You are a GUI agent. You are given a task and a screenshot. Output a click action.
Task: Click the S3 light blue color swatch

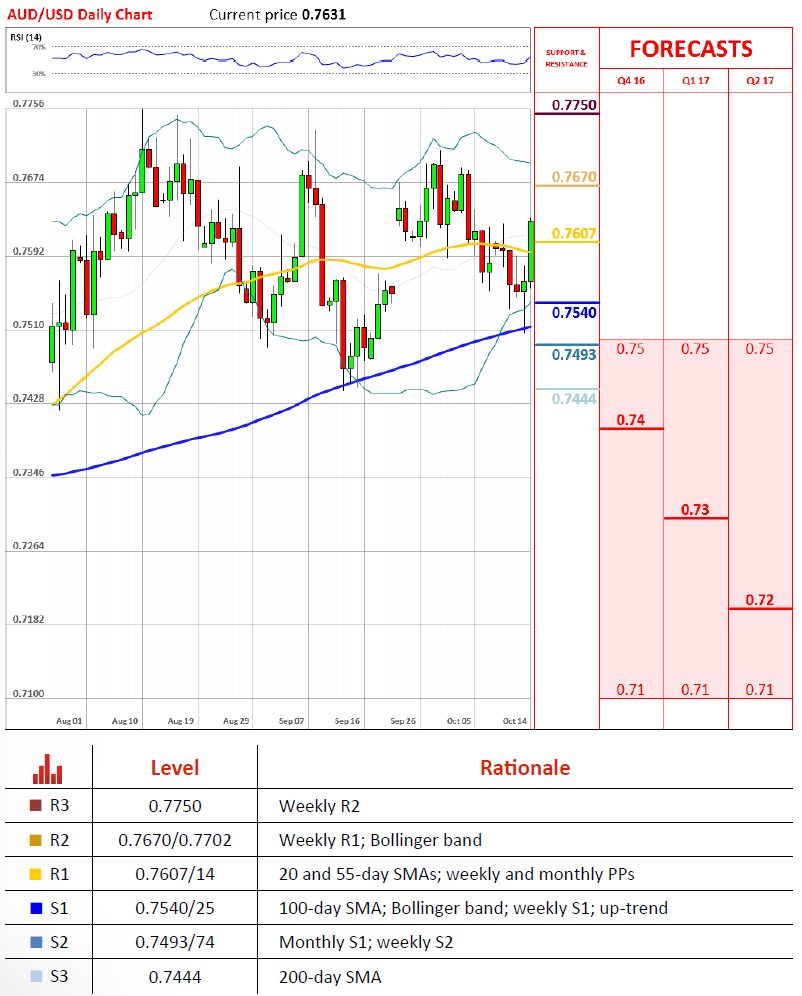click(37, 977)
